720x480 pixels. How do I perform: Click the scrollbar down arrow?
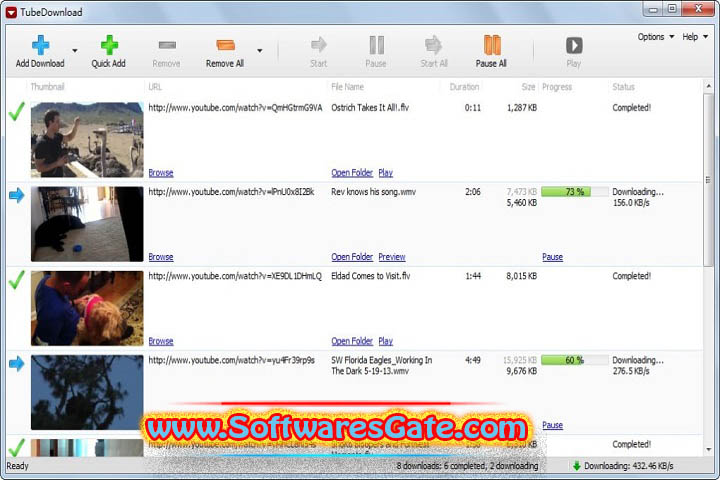point(708,450)
